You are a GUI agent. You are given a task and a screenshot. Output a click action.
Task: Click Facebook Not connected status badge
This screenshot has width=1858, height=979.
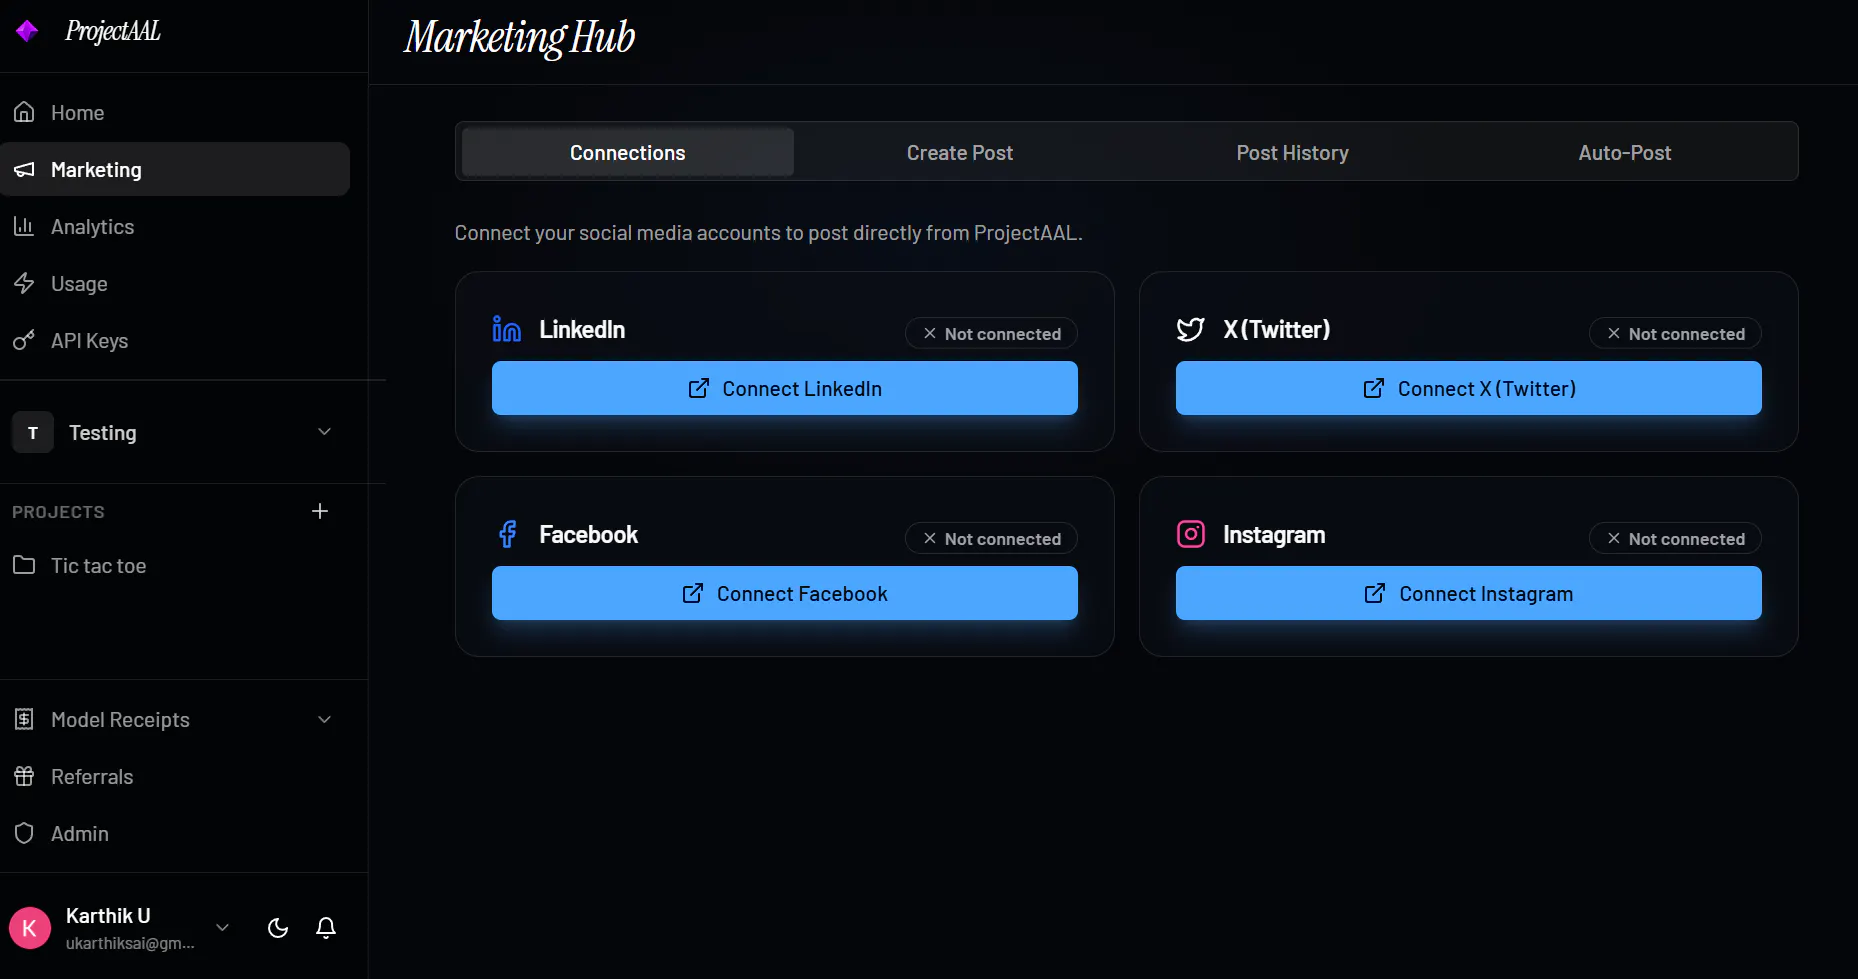click(x=991, y=538)
